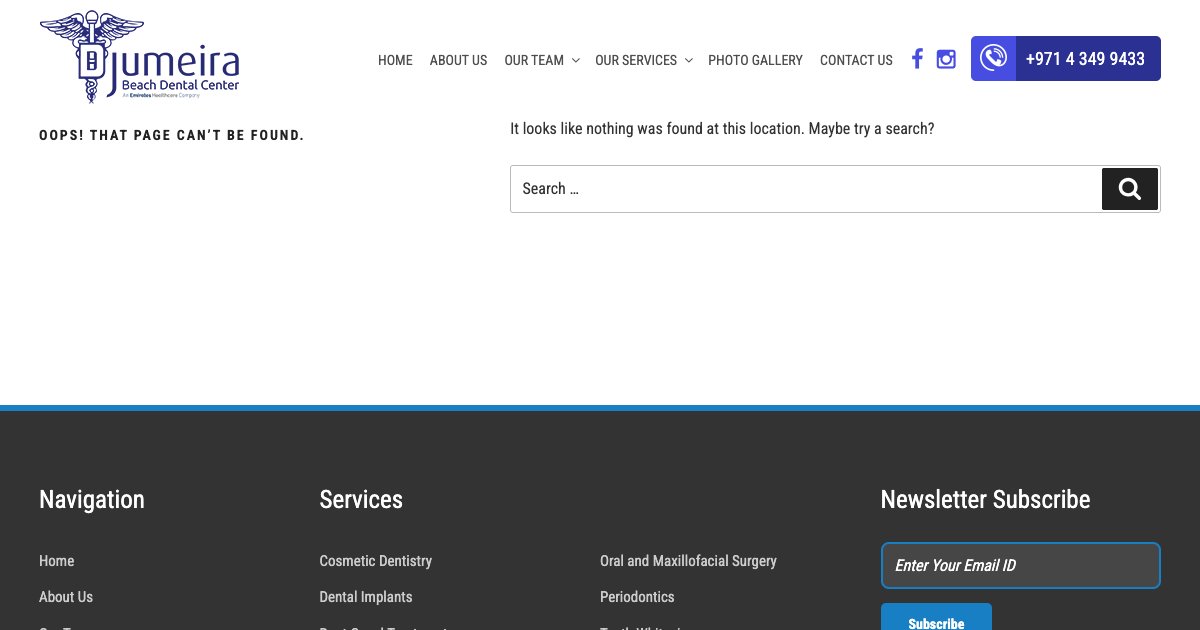Open the Instagram profile icon

click(x=946, y=58)
